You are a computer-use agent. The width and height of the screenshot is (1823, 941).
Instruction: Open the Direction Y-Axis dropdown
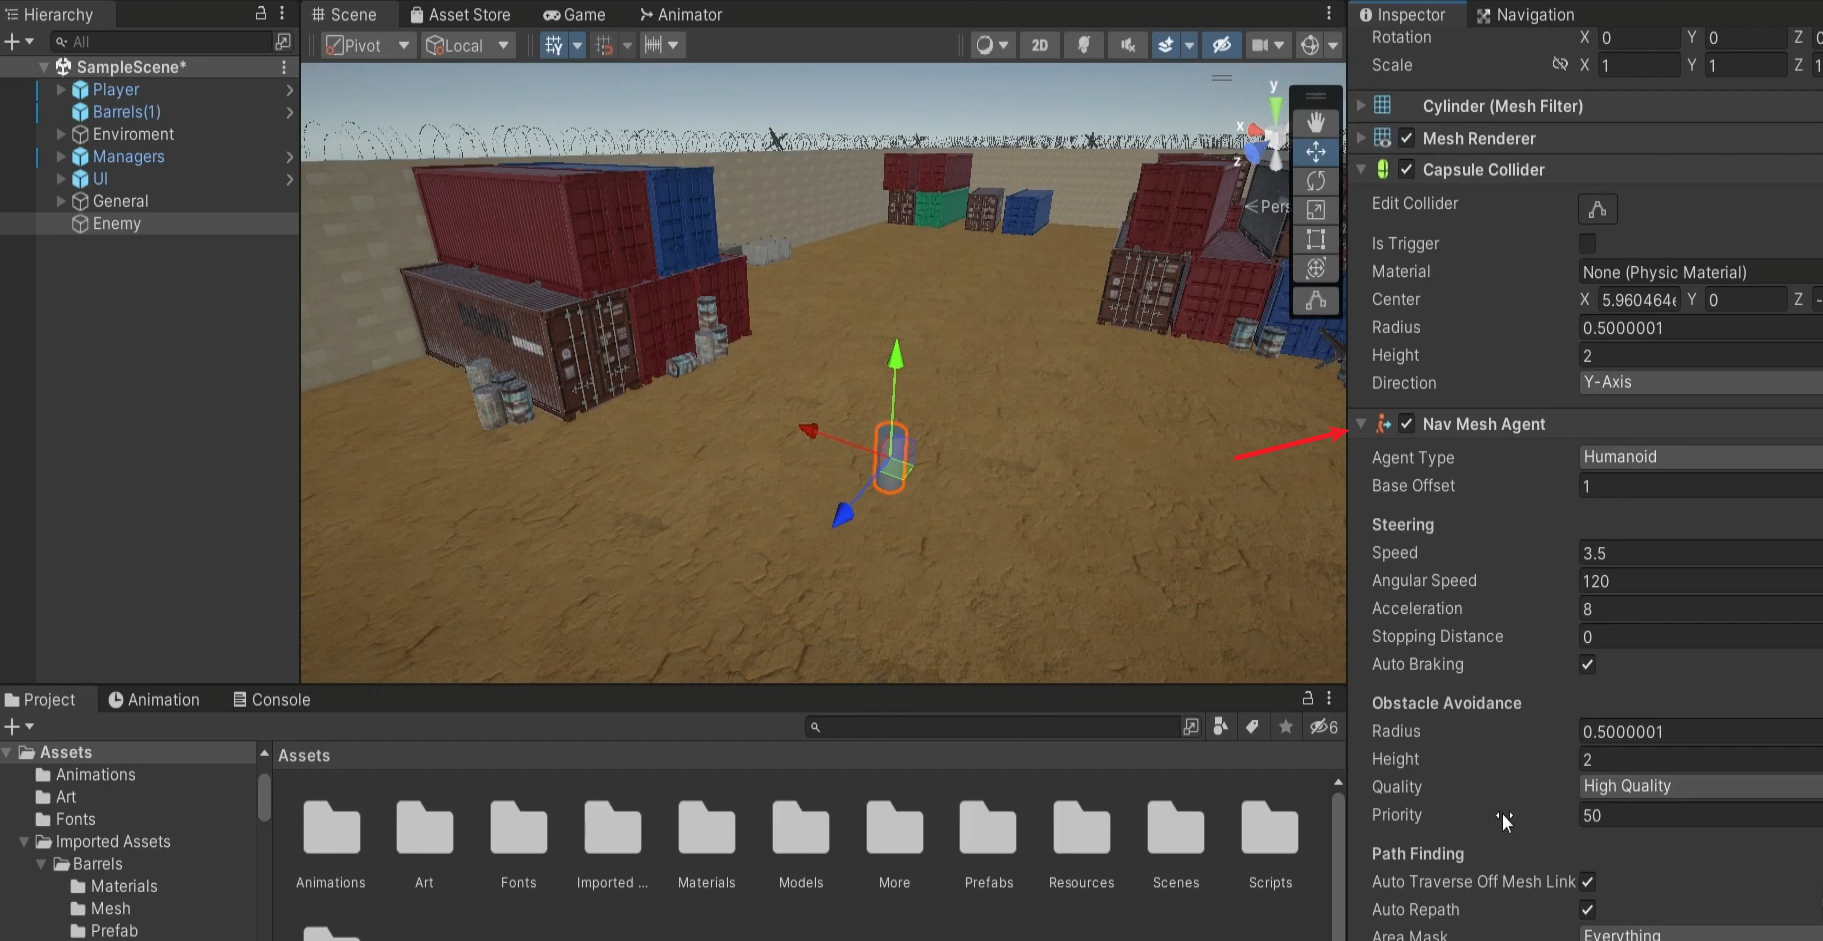[1700, 382]
